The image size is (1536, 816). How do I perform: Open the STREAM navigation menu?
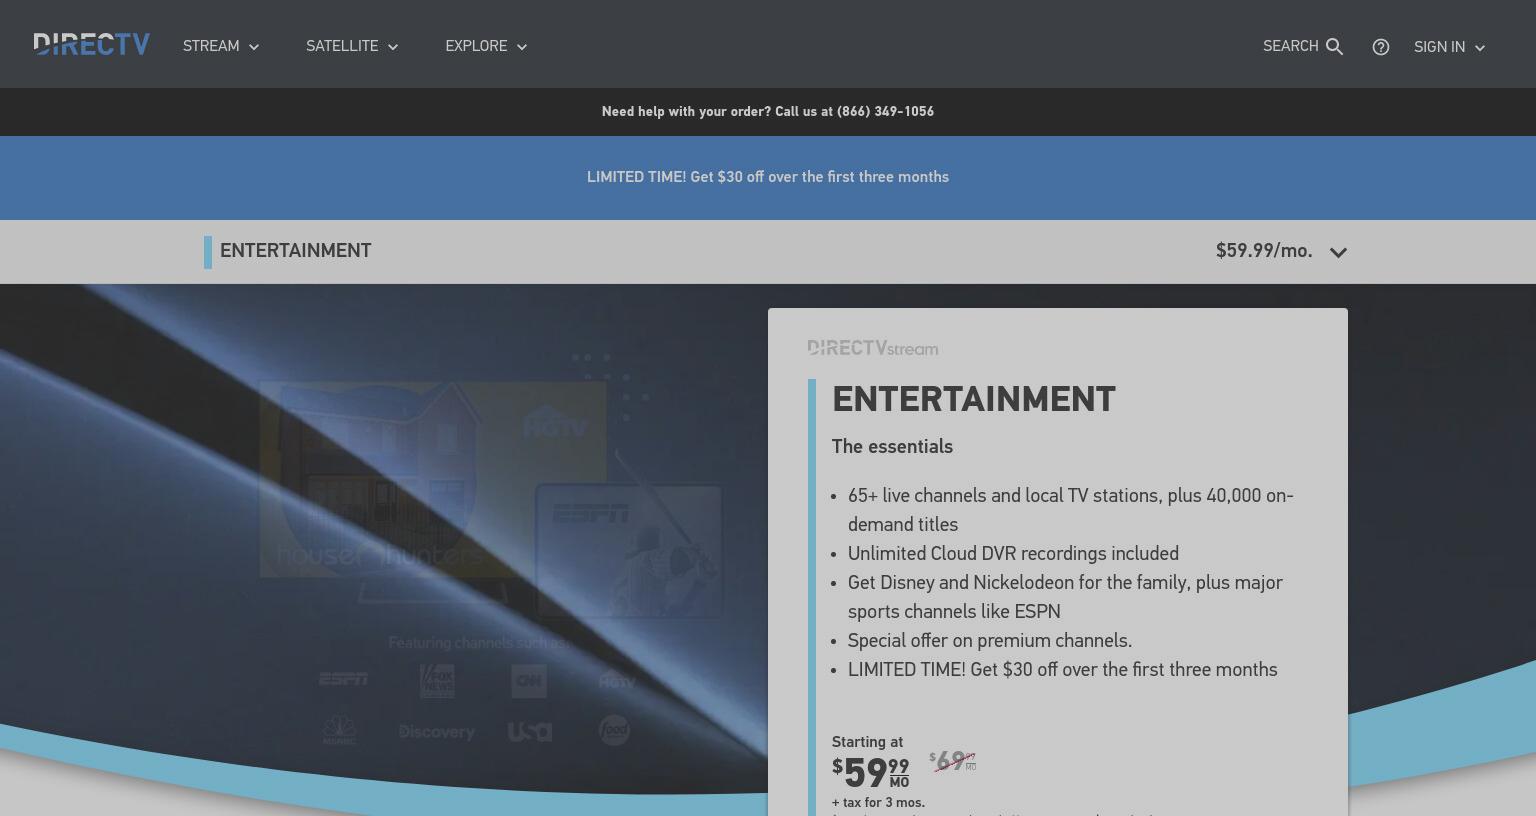221,47
